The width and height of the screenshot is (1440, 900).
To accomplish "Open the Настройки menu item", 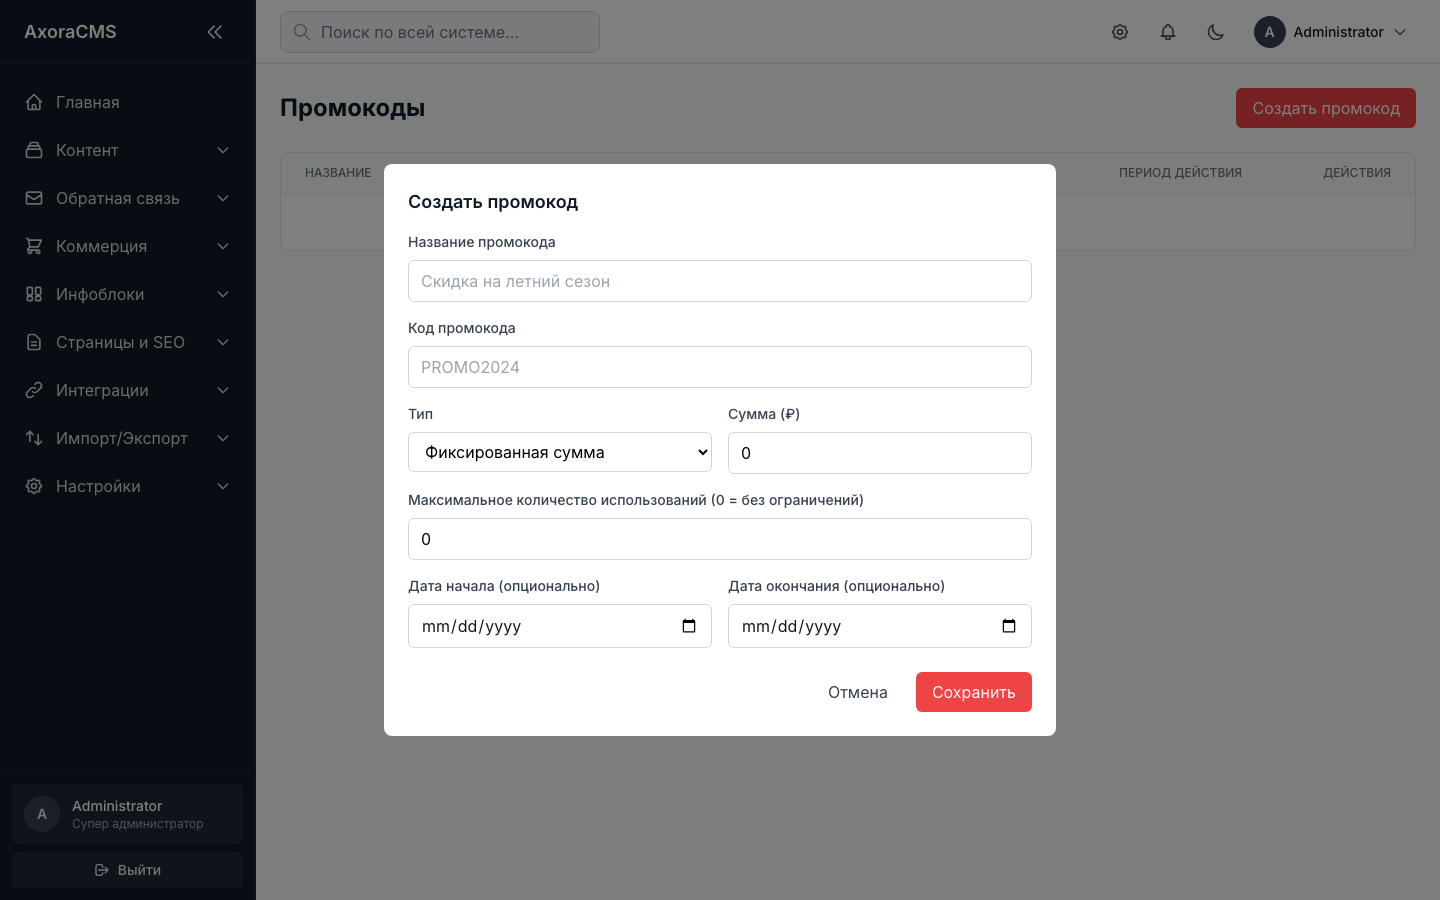I will pyautogui.click(x=128, y=486).
